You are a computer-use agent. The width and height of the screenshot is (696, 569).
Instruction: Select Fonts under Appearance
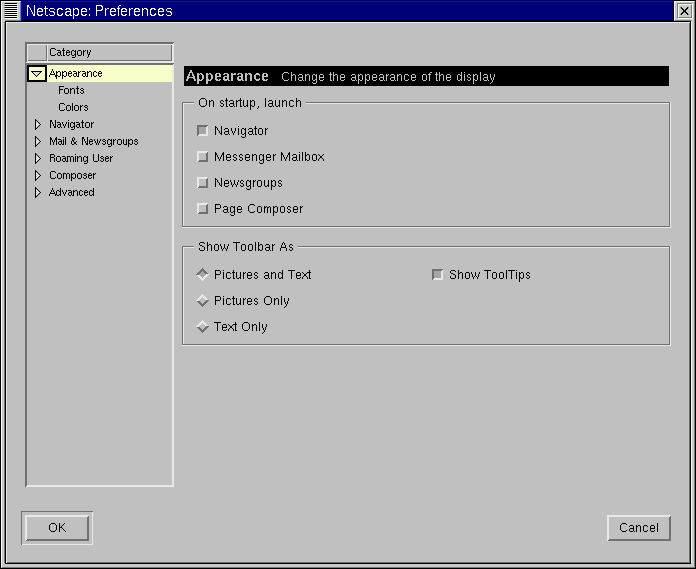click(71, 90)
